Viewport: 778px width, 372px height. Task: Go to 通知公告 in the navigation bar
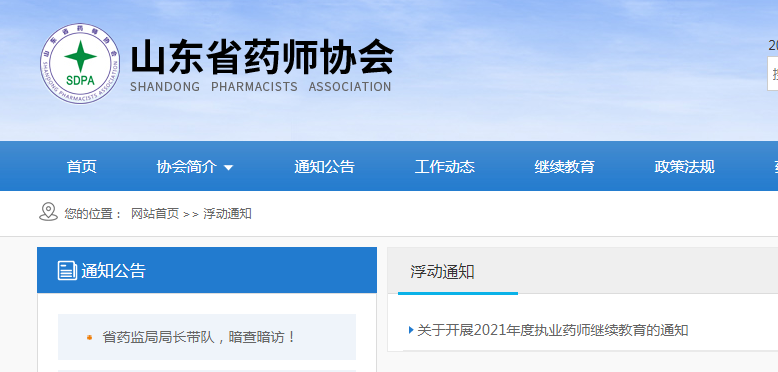324,167
